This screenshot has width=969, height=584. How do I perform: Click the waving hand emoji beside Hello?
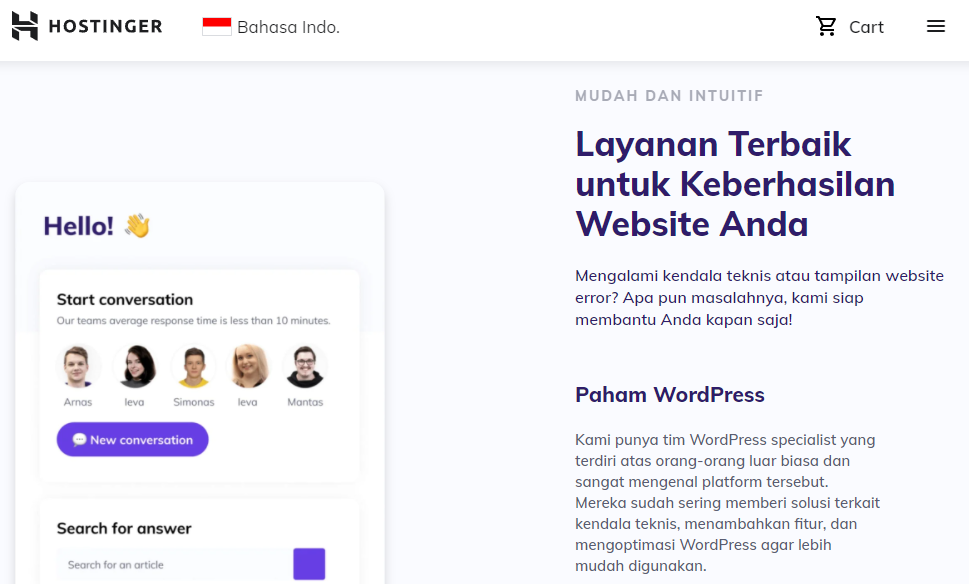[137, 225]
